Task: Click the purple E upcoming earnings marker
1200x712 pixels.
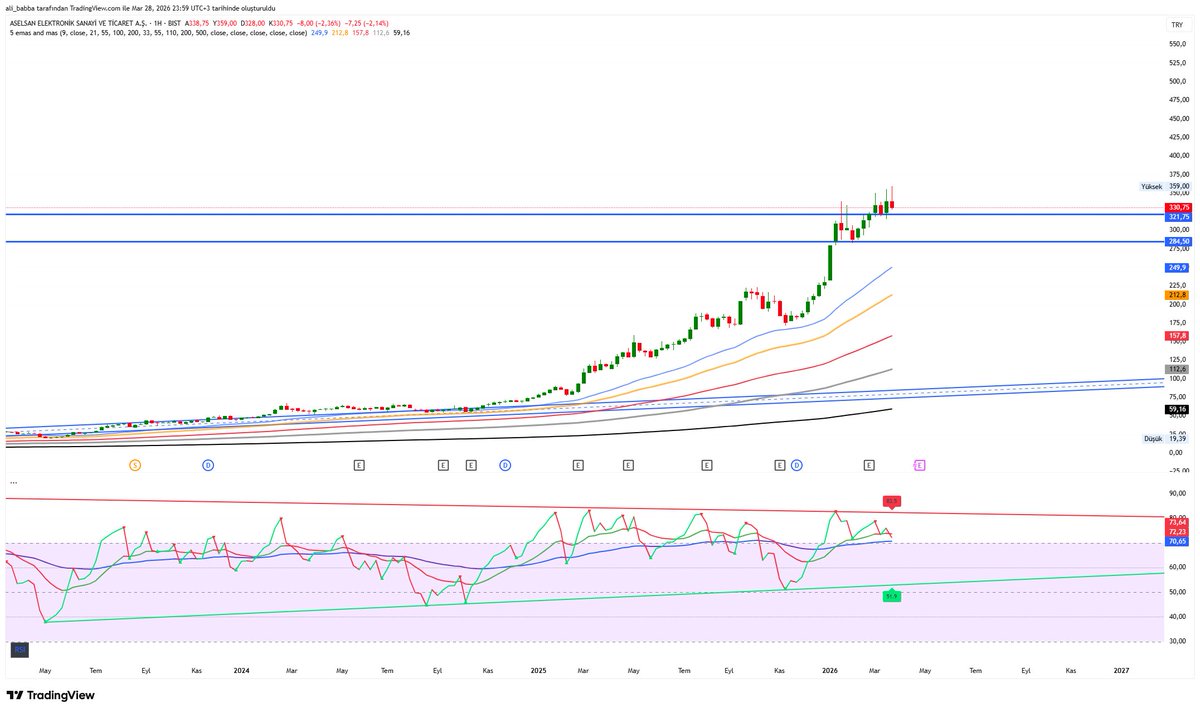Action: pyautogui.click(x=920, y=465)
